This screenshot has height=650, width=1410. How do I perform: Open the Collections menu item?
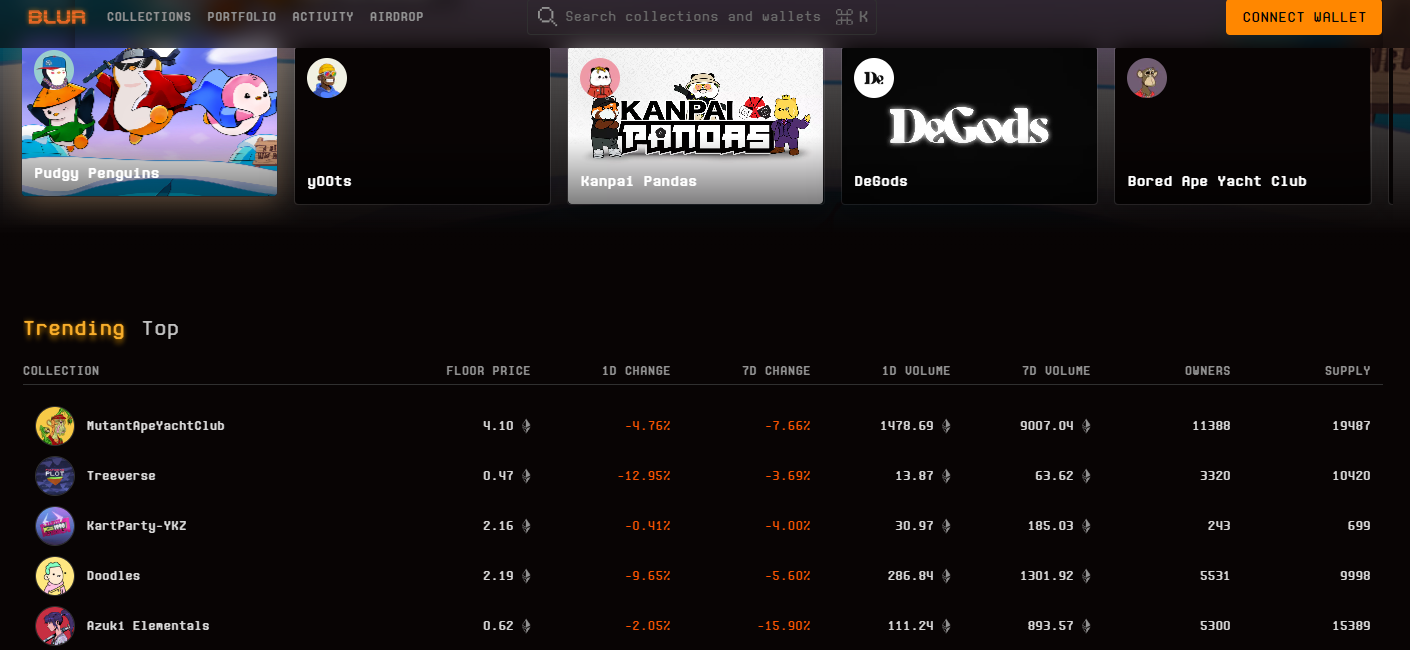click(x=149, y=17)
